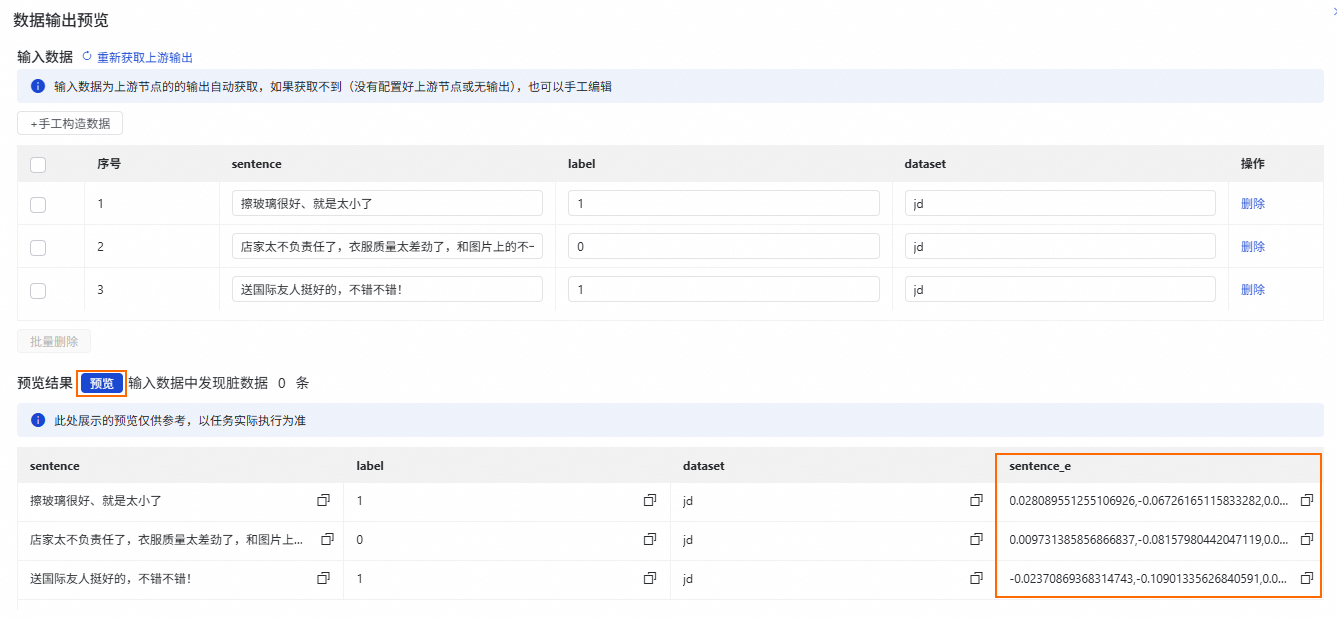Click dataset input field in row 3

point(1060,290)
